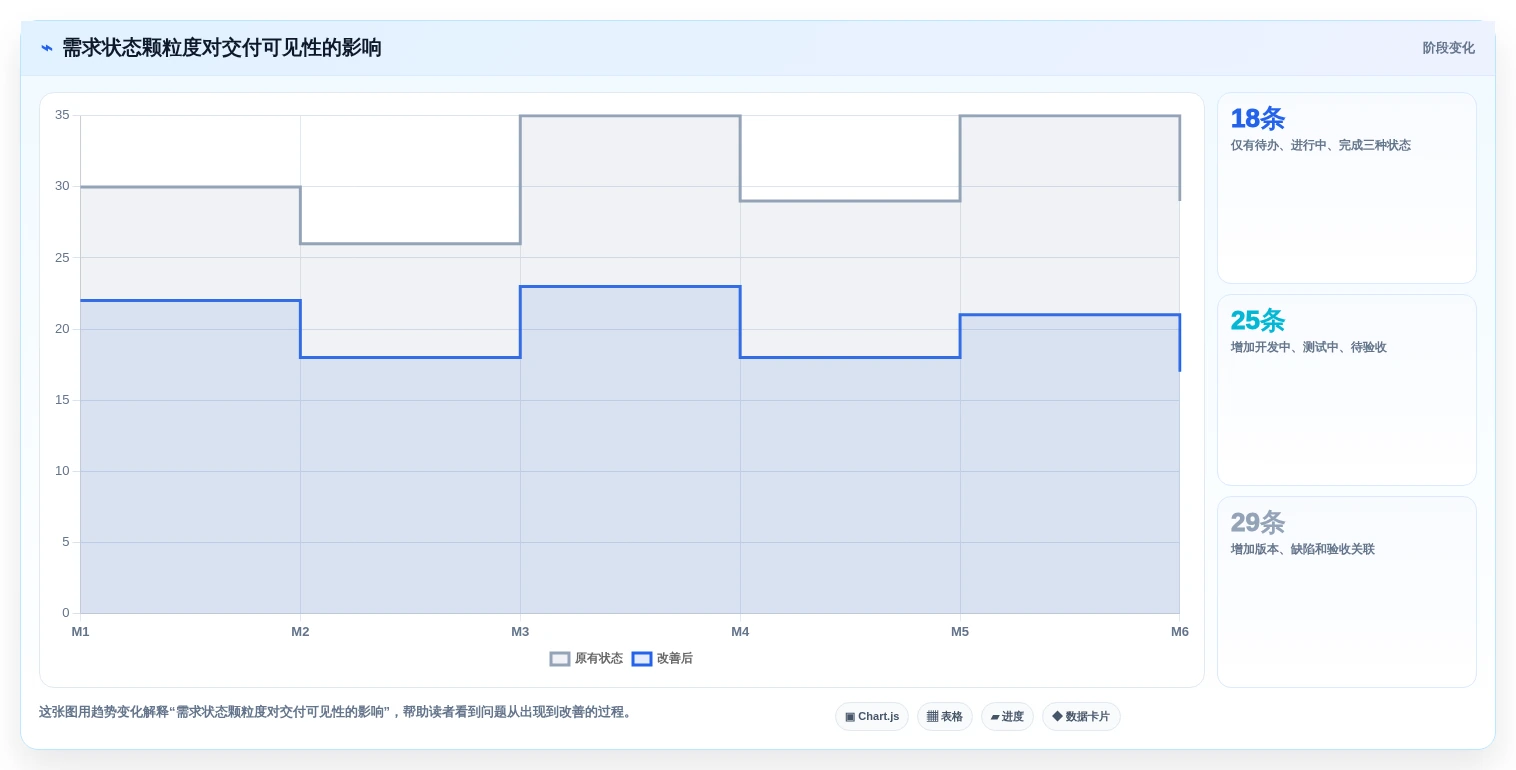Select the Chart.js tag chip
This screenshot has width=1516, height=770.
point(872,716)
